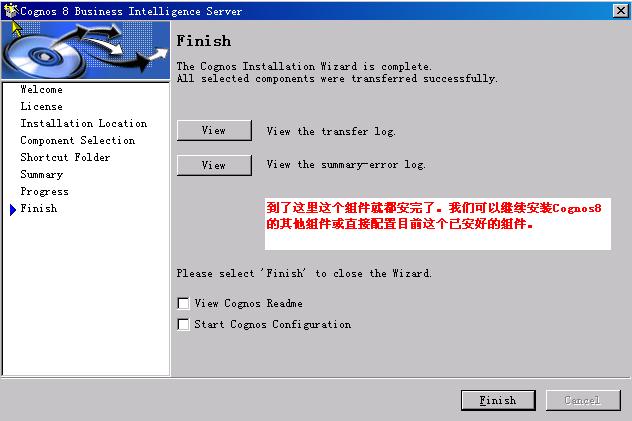Select the Progress step
The width and height of the screenshot is (632, 421).
[x=44, y=191]
